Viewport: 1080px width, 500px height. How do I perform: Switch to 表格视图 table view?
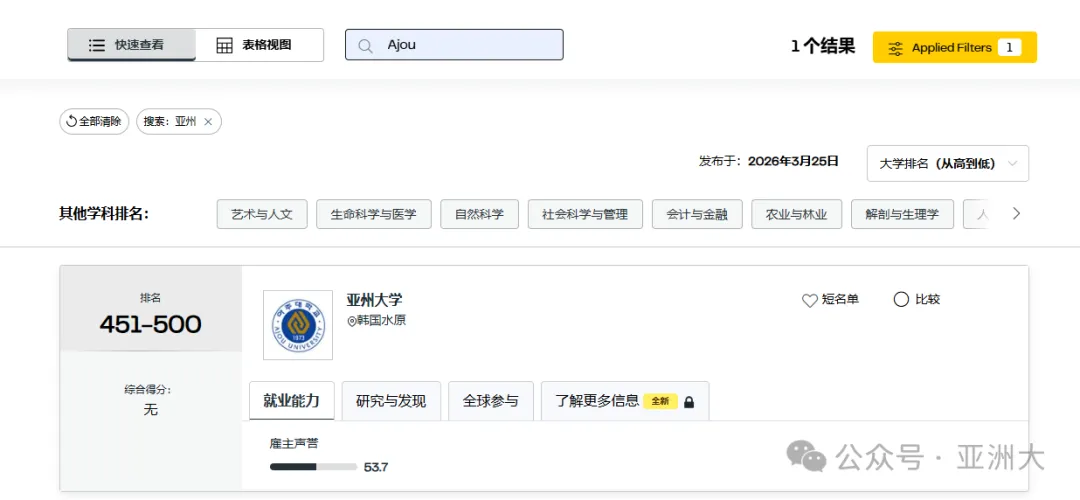pyautogui.click(x=260, y=45)
